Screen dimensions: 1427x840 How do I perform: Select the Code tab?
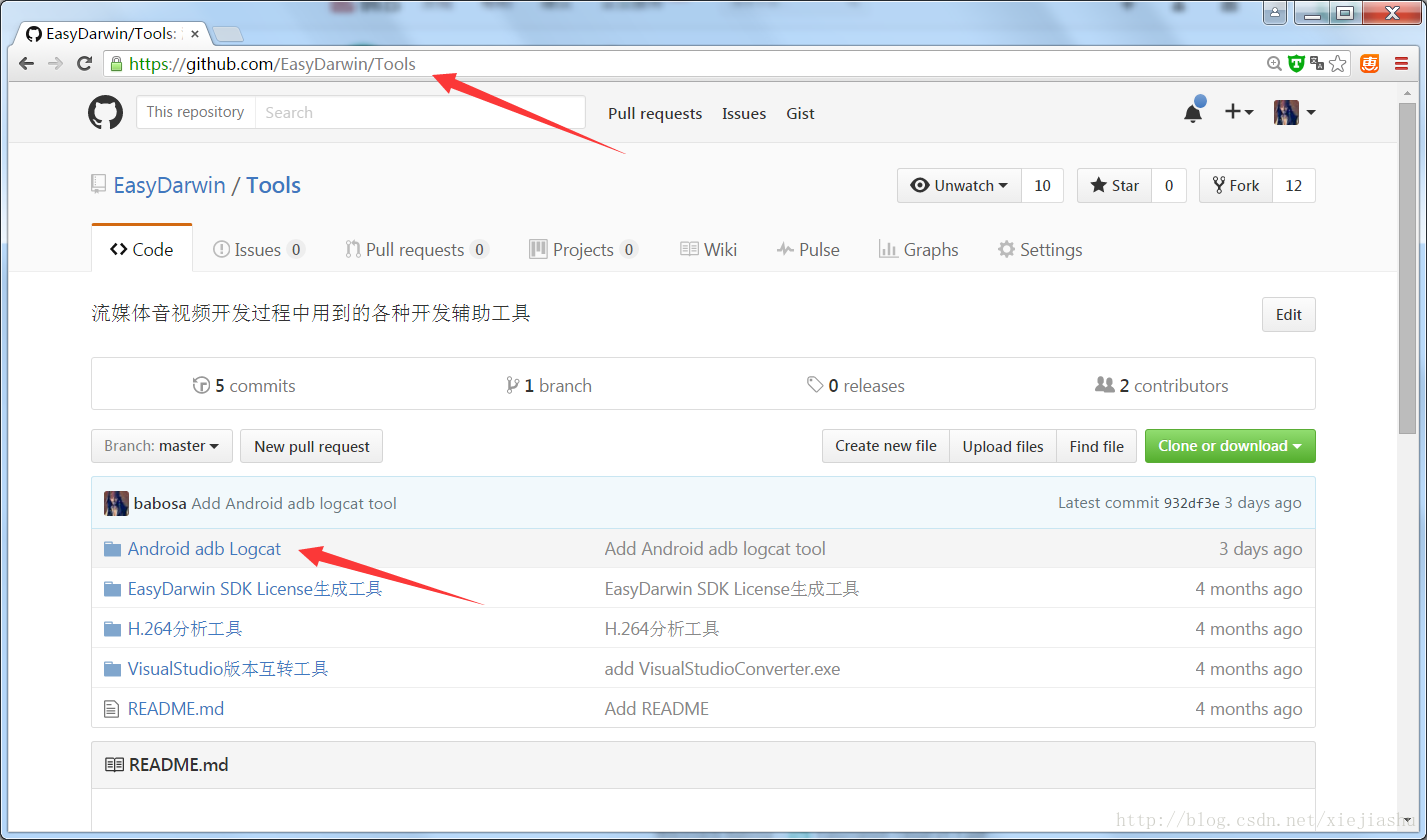[x=142, y=249]
